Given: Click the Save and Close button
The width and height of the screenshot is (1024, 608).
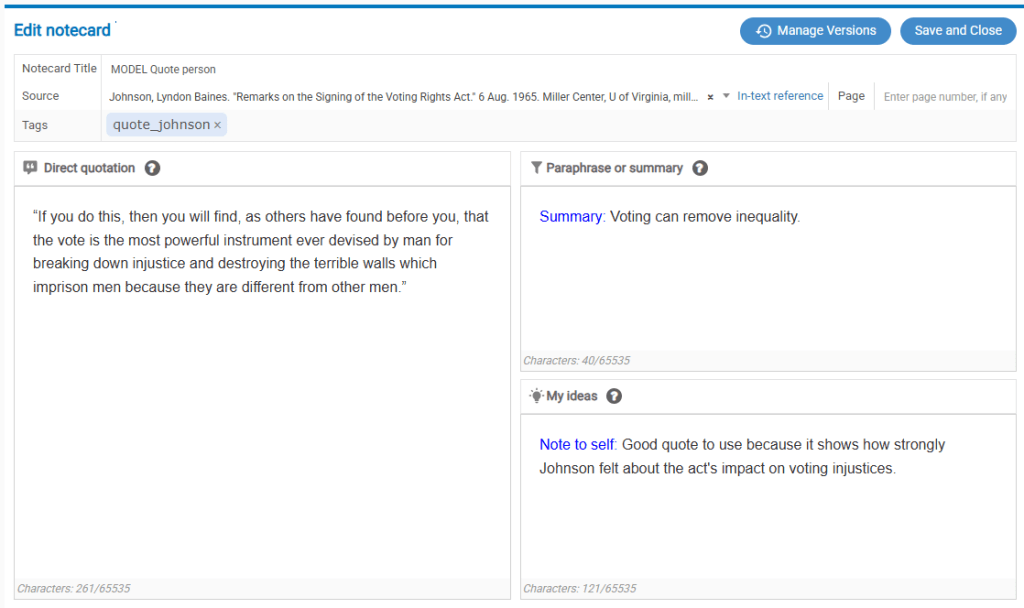Looking at the screenshot, I should pyautogui.click(x=957, y=31).
